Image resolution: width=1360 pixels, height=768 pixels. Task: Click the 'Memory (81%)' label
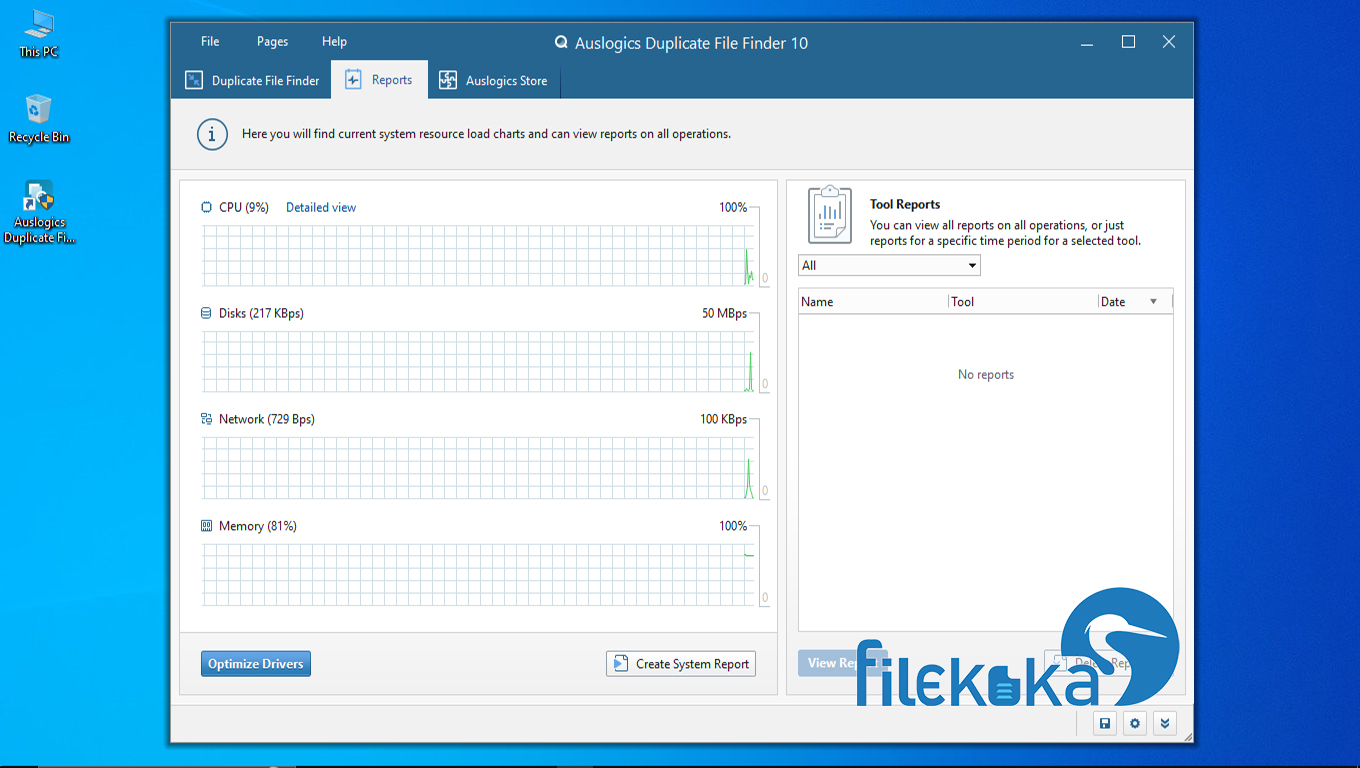(258, 525)
